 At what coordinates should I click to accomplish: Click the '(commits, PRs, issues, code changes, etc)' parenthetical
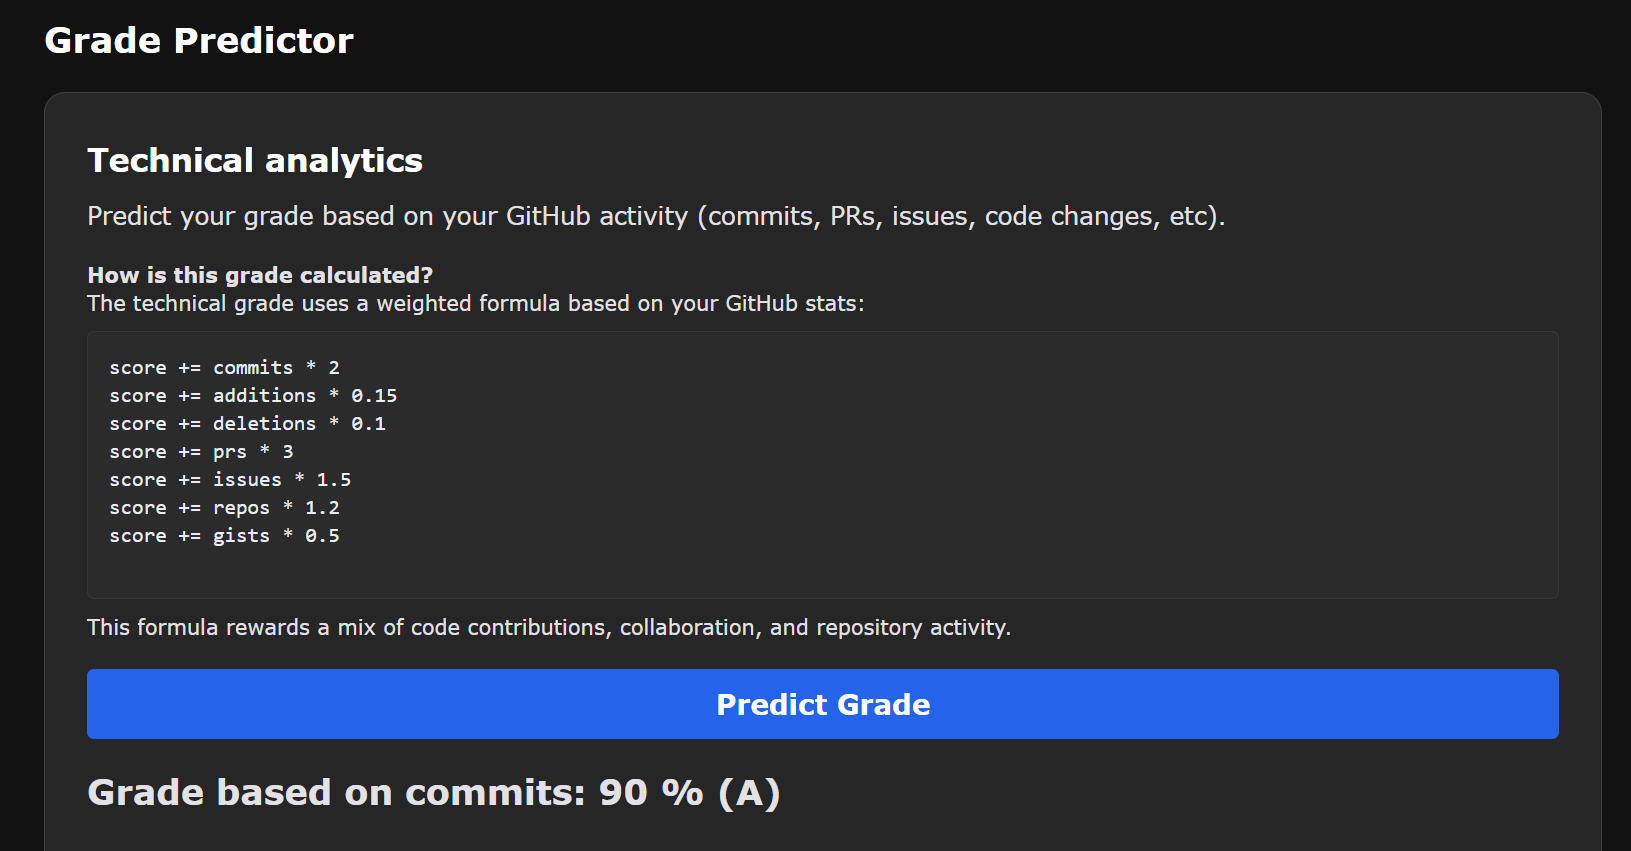pos(960,216)
